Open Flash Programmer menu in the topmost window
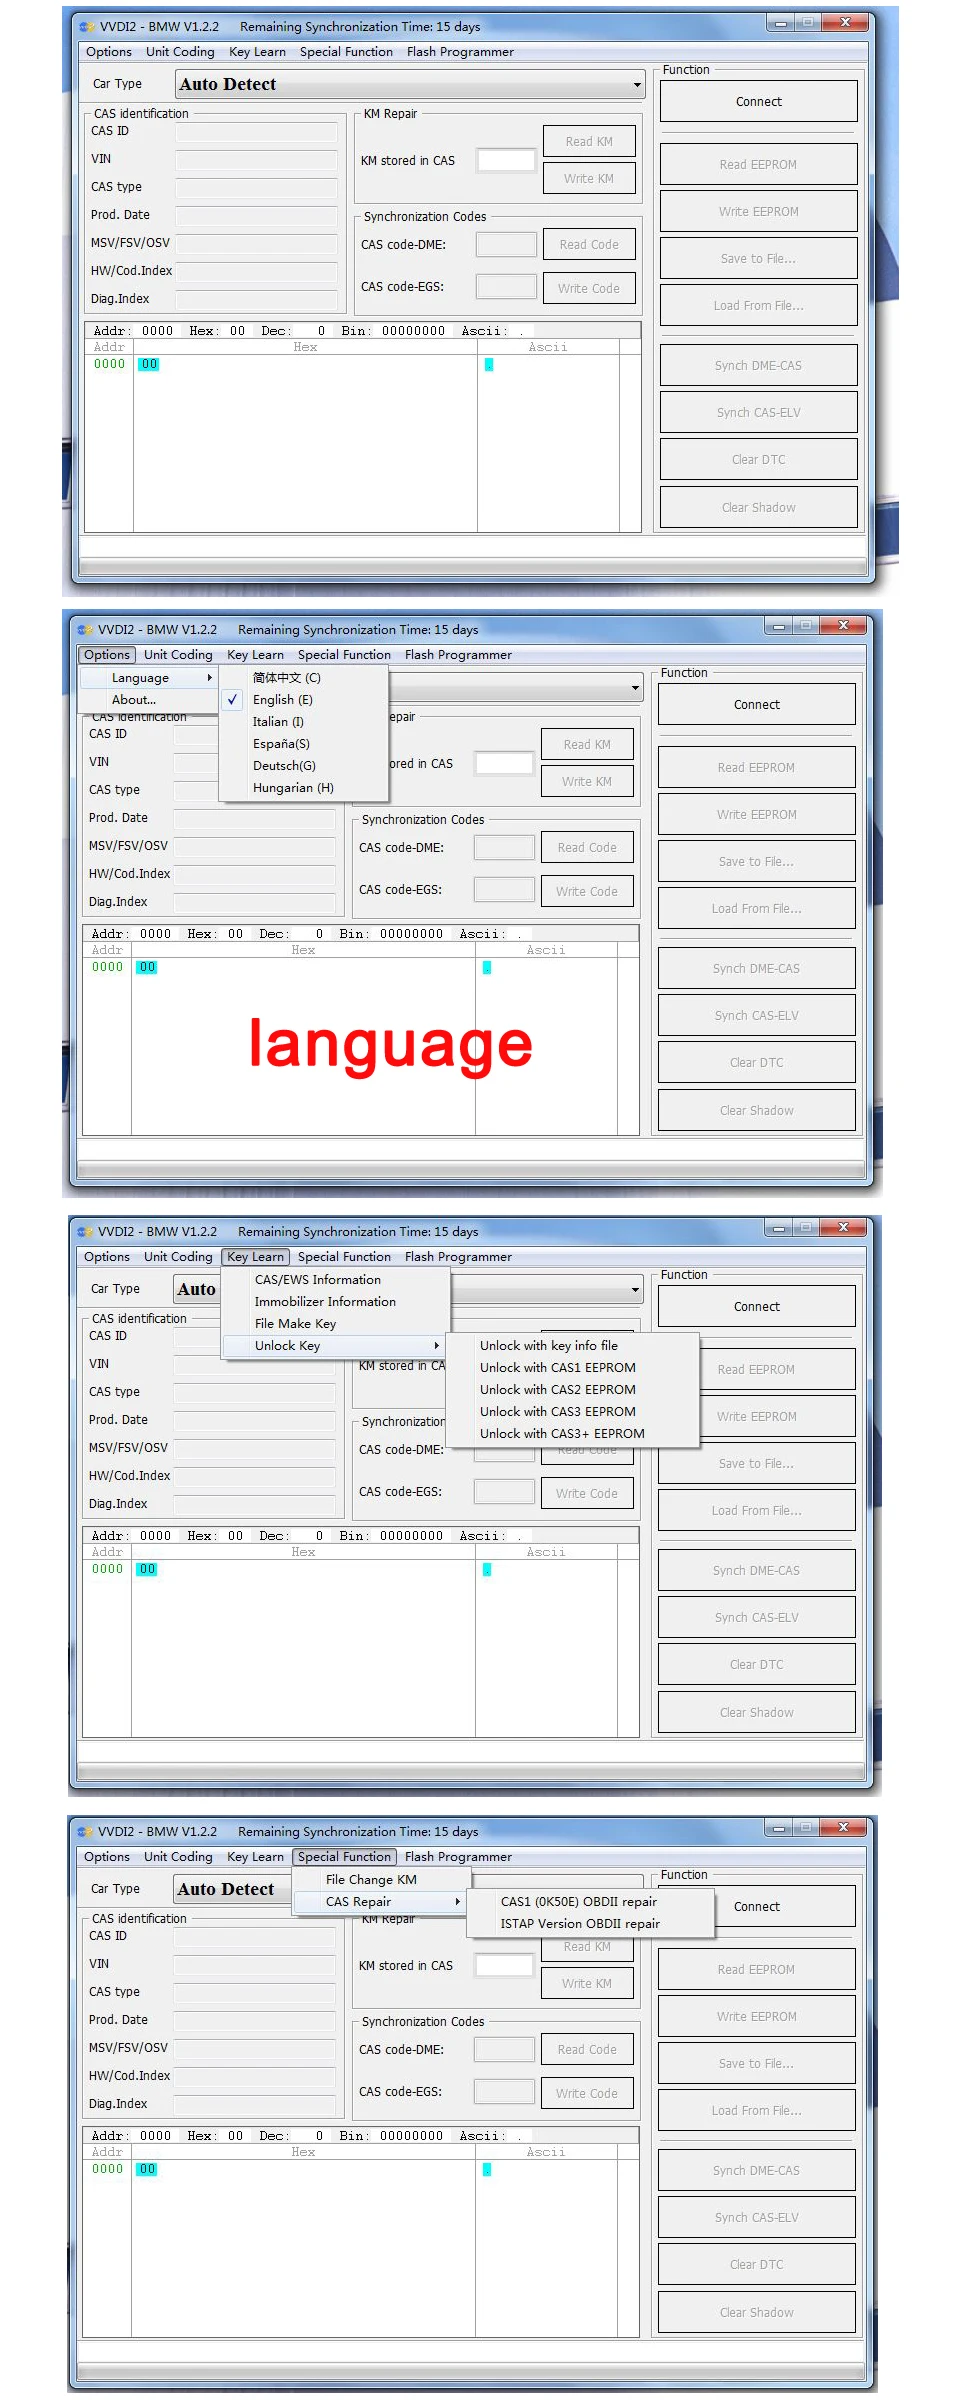The width and height of the screenshot is (960, 2400). coord(460,52)
